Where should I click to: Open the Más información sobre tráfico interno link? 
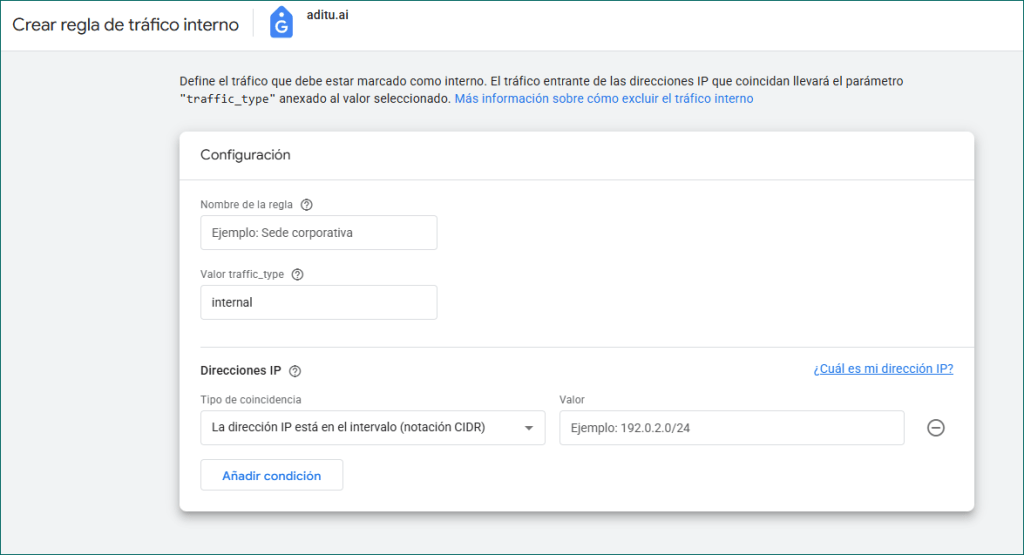point(604,99)
